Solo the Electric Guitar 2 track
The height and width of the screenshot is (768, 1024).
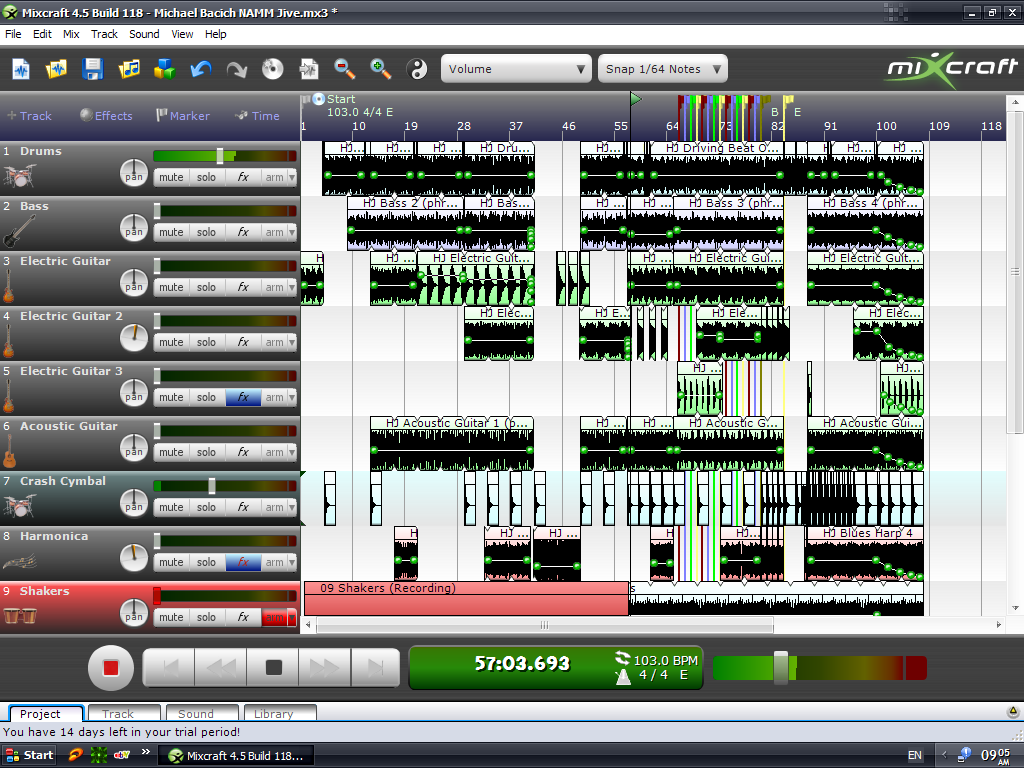tap(206, 342)
